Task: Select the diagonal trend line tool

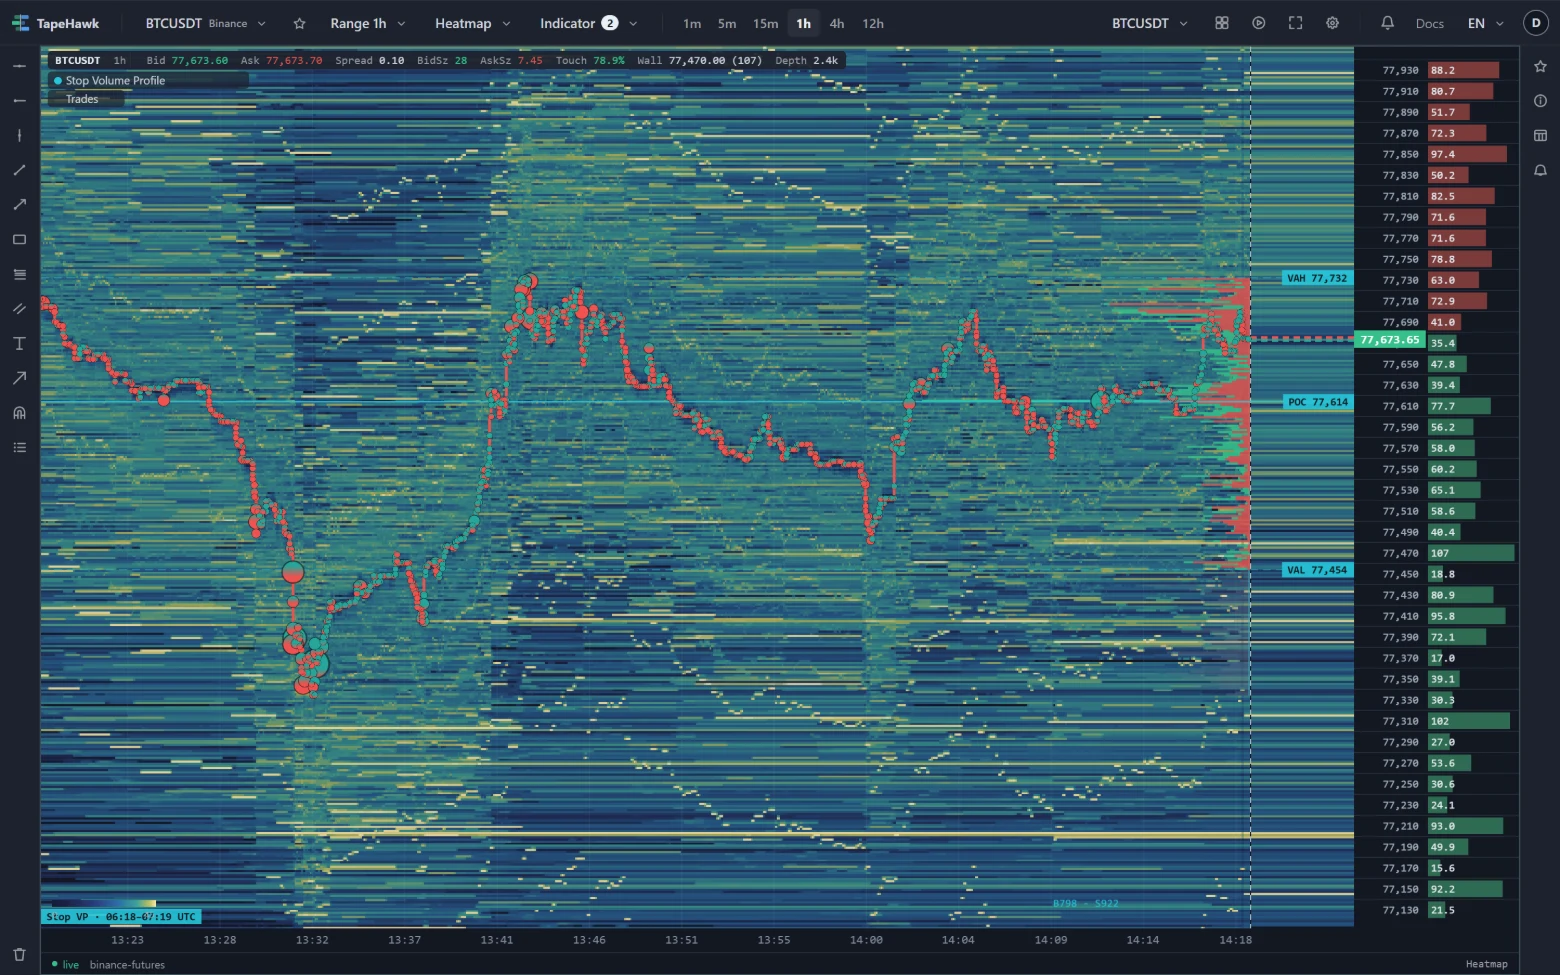Action: pos(19,170)
